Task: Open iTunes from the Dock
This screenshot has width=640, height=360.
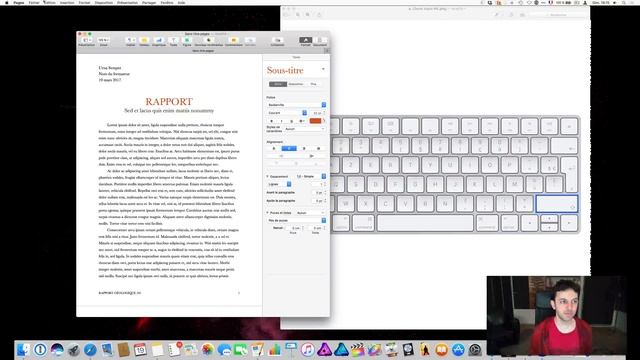Action: 308,350
